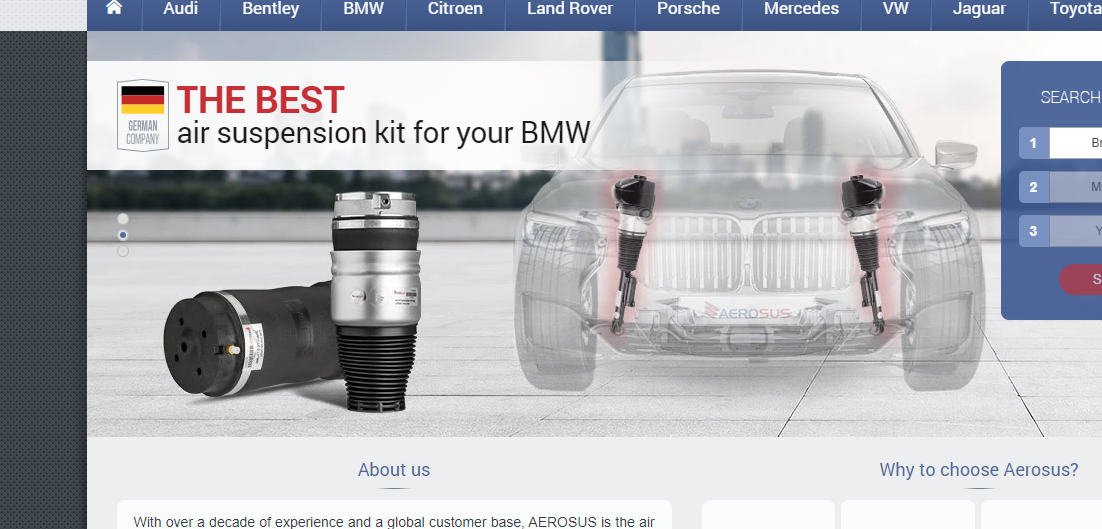
Task: Click the 'With over a decade' paragraph
Action: [394, 522]
